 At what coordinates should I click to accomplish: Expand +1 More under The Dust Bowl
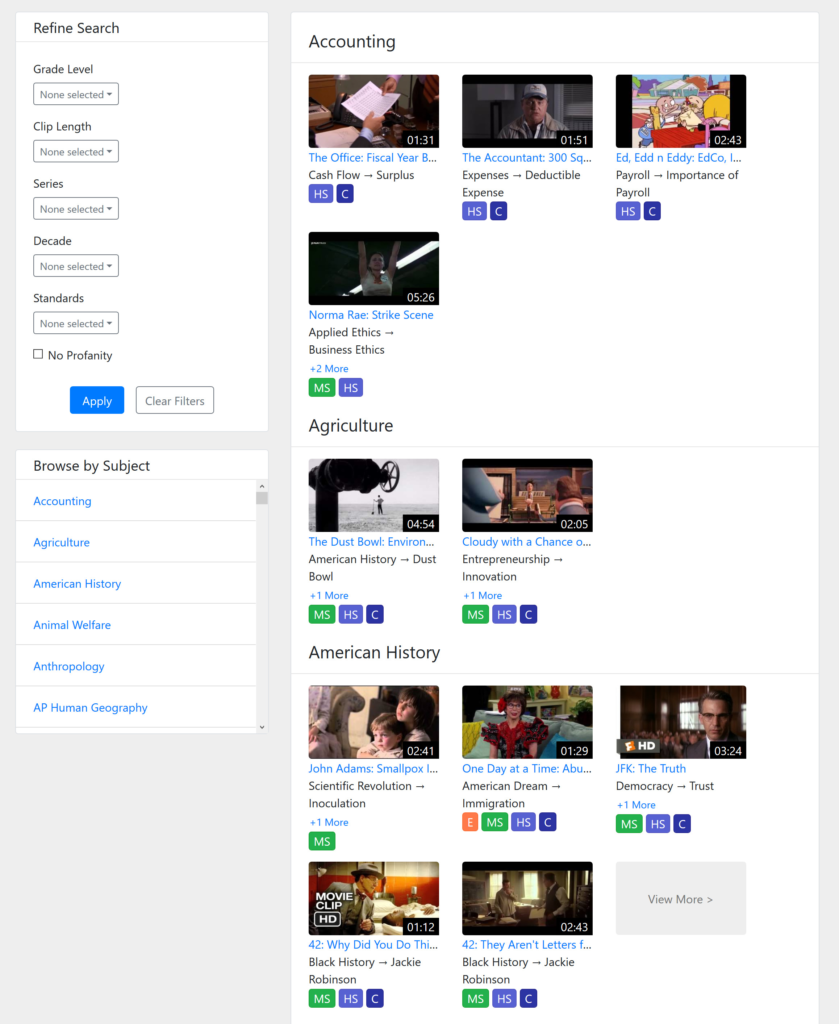pos(329,596)
